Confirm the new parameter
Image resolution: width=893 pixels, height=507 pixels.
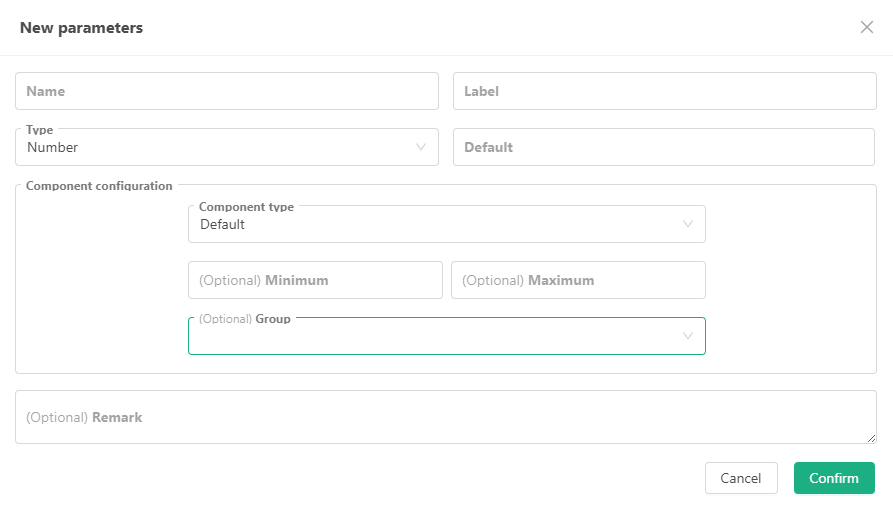[x=834, y=478]
